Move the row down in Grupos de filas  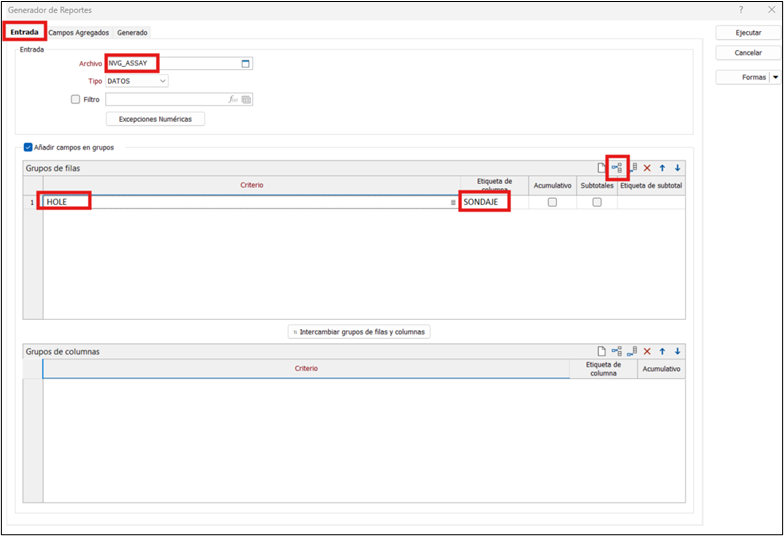677,168
